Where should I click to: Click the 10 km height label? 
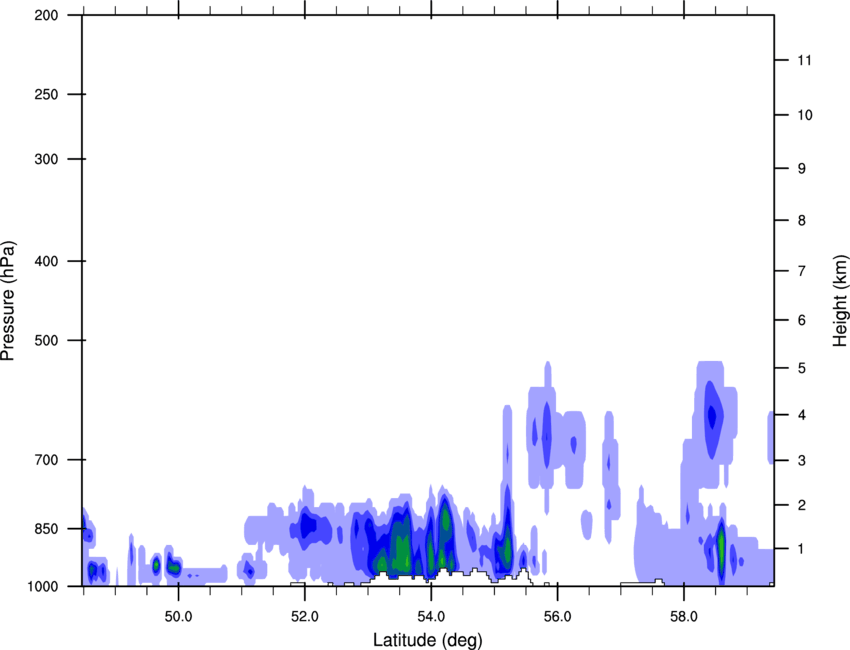[x=805, y=115]
